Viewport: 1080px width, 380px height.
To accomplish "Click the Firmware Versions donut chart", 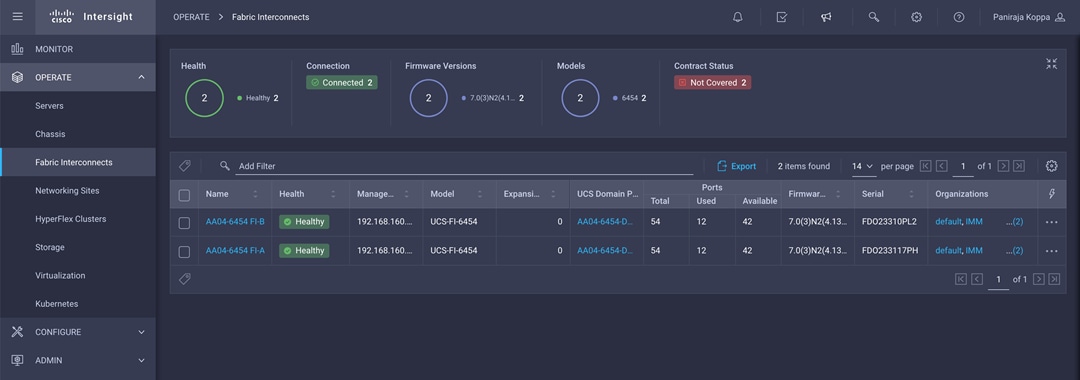I will 428,98.
